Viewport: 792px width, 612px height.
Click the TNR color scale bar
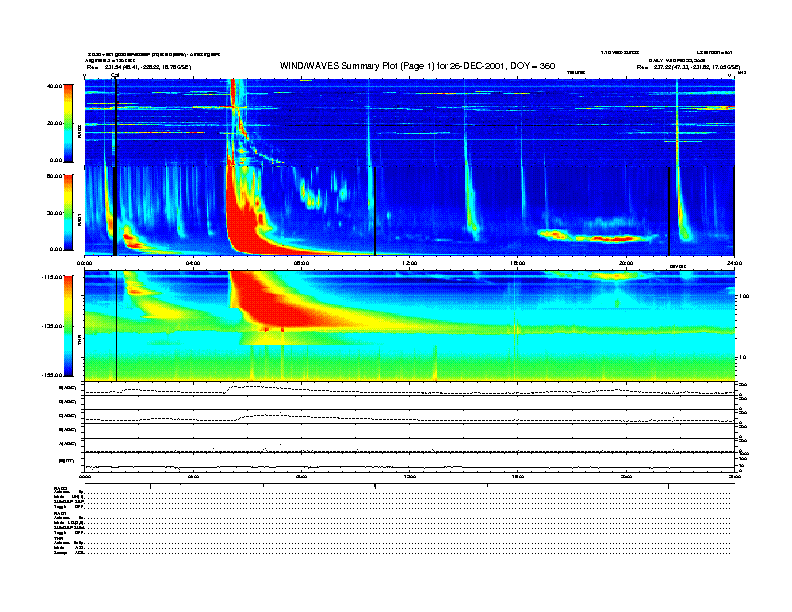68,326
